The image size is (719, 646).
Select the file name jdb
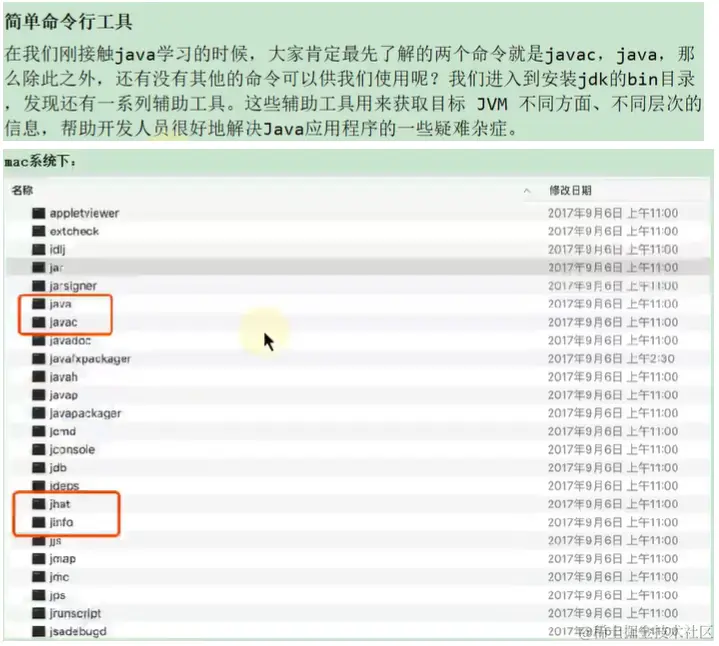click(58, 468)
